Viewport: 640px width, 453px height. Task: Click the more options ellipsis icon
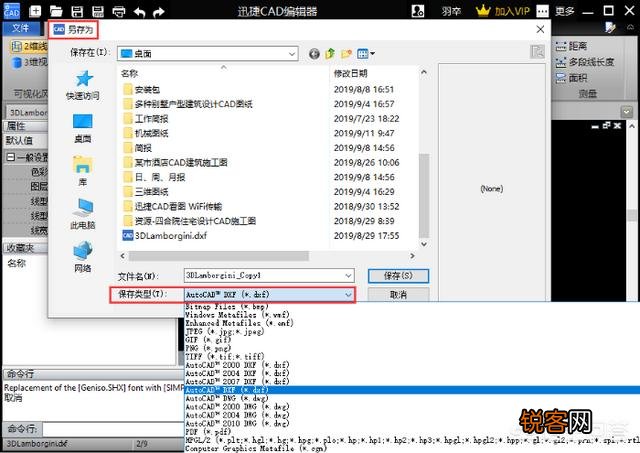pos(542,11)
